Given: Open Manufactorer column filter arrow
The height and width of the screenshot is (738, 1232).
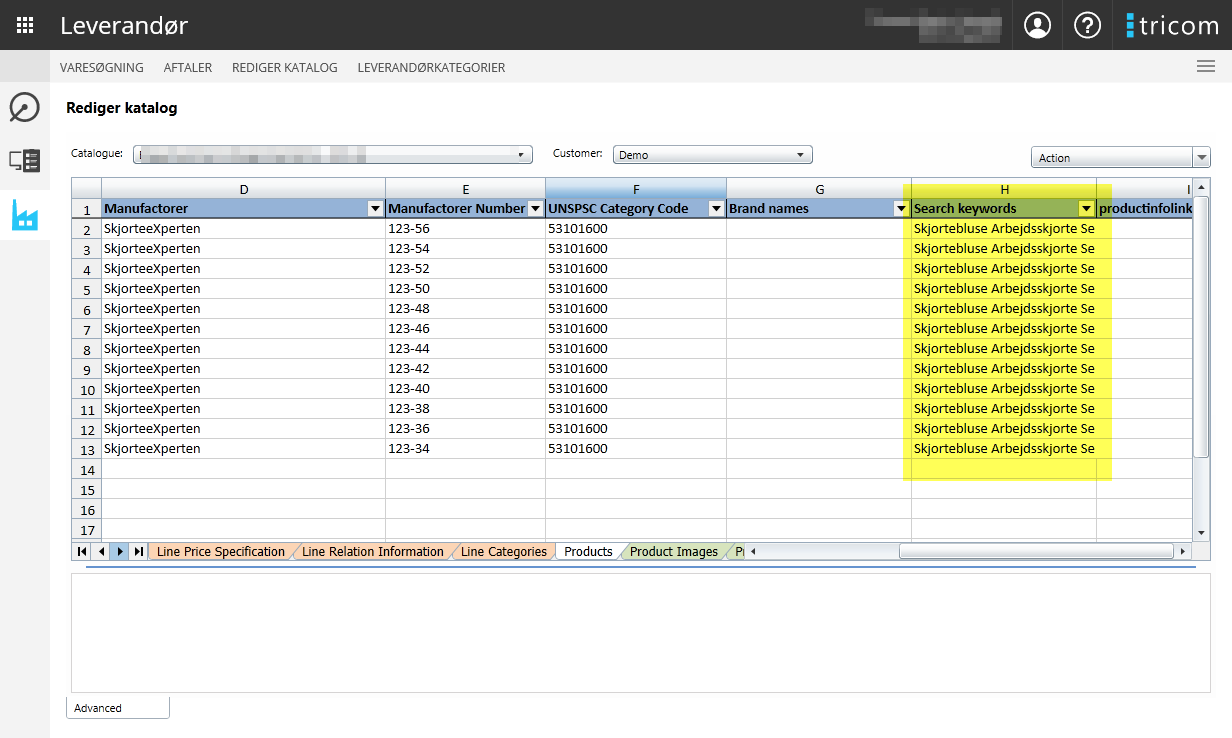Looking at the screenshot, I should click(x=375, y=209).
